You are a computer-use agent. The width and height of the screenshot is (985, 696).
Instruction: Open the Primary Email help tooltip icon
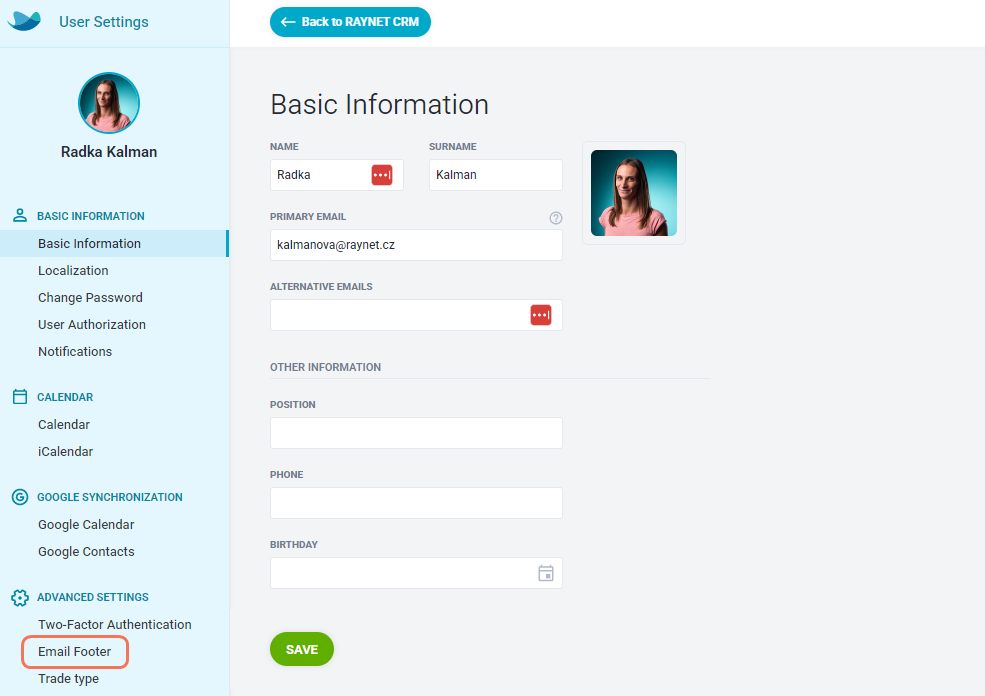556,218
